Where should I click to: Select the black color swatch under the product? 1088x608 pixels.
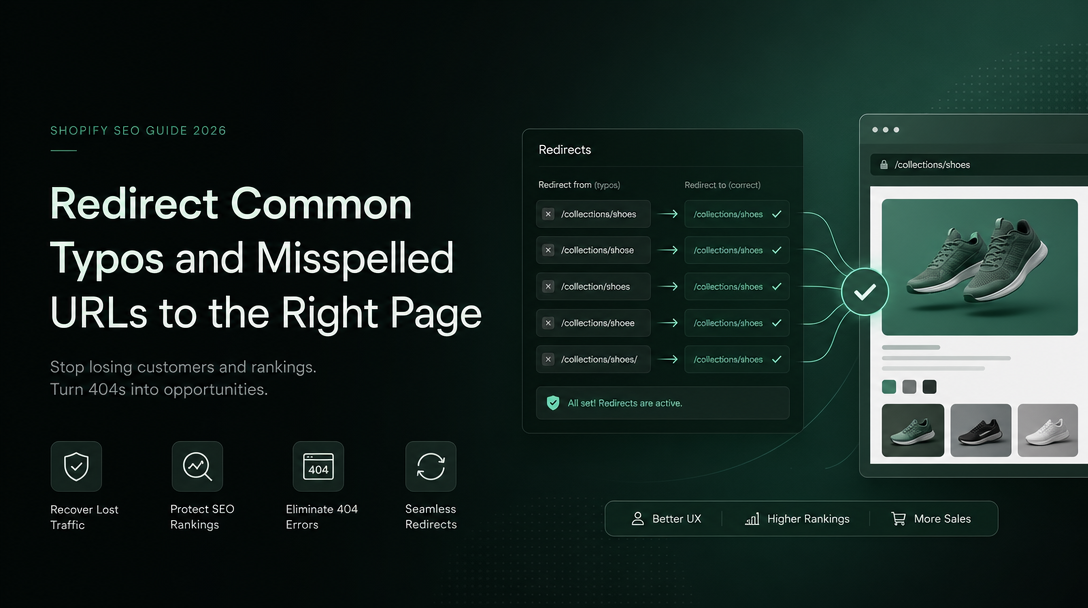tap(930, 387)
